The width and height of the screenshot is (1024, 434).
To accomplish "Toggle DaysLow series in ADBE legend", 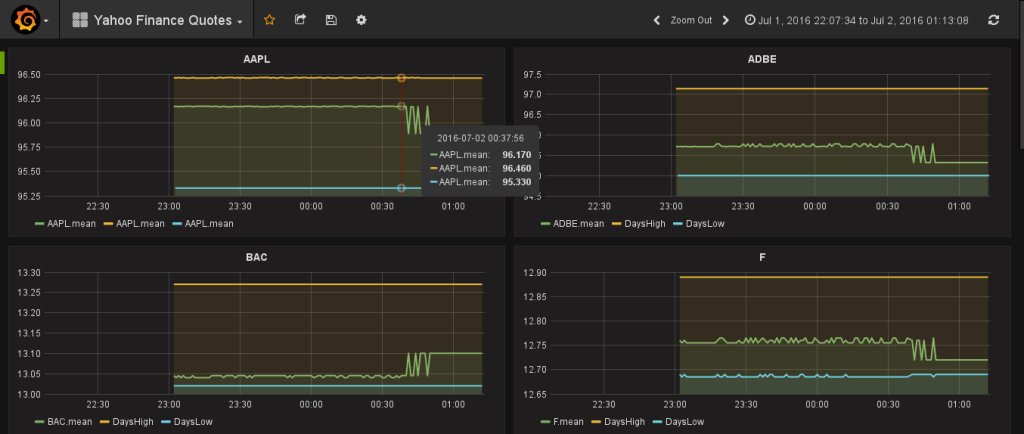I will [700, 223].
